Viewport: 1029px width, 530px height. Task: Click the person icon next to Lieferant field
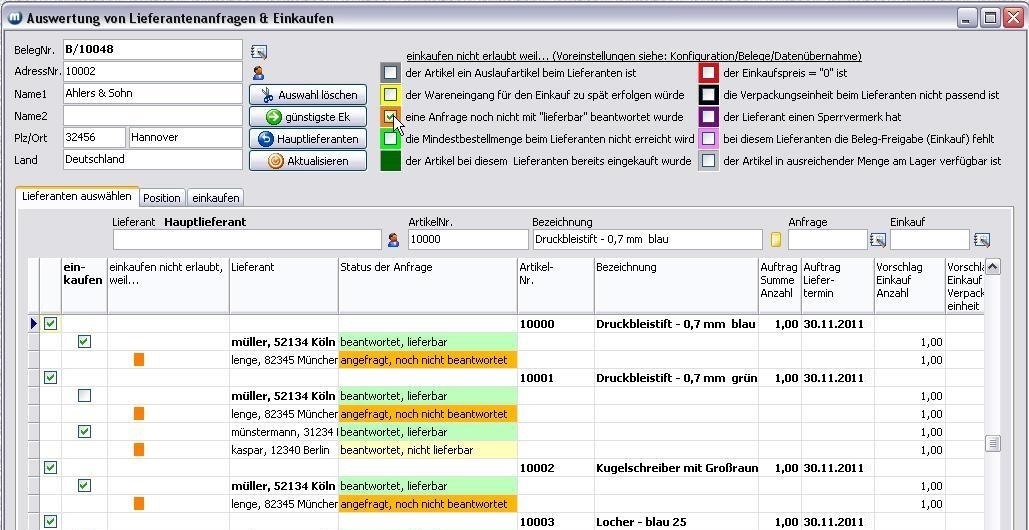[x=393, y=240]
